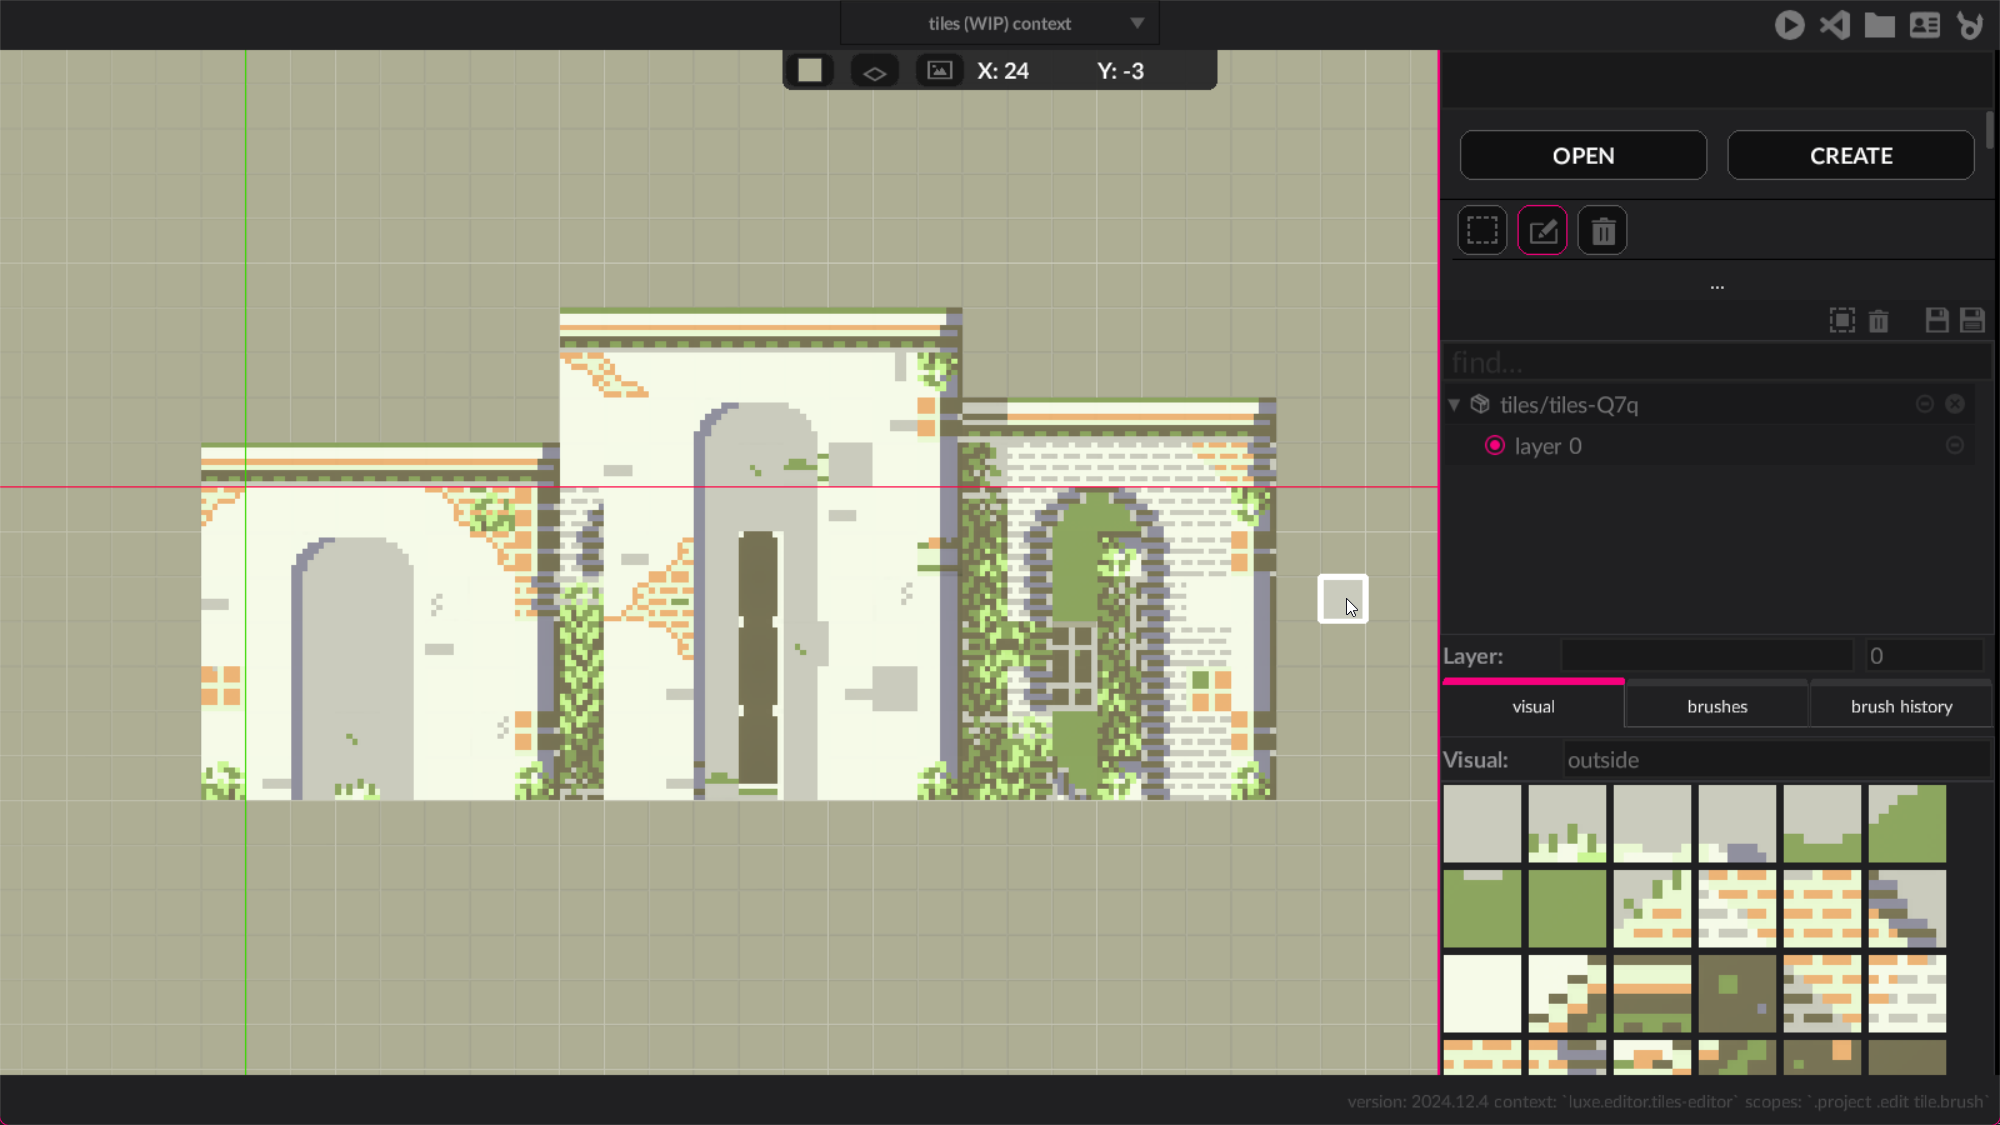Viewport: 2000px width, 1125px height.
Task: Click the background color swatch in toolbar
Action: coord(810,71)
